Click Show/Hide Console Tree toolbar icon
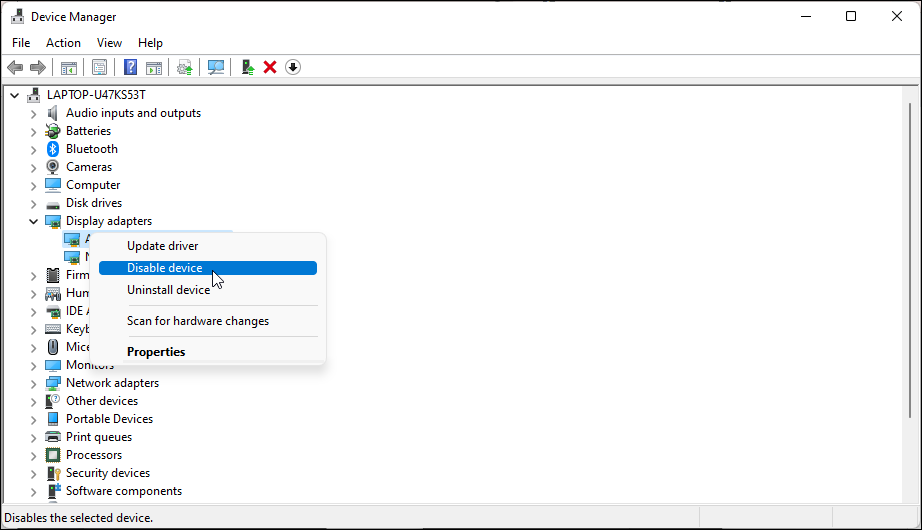The height and width of the screenshot is (530, 922). tap(69, 68)
